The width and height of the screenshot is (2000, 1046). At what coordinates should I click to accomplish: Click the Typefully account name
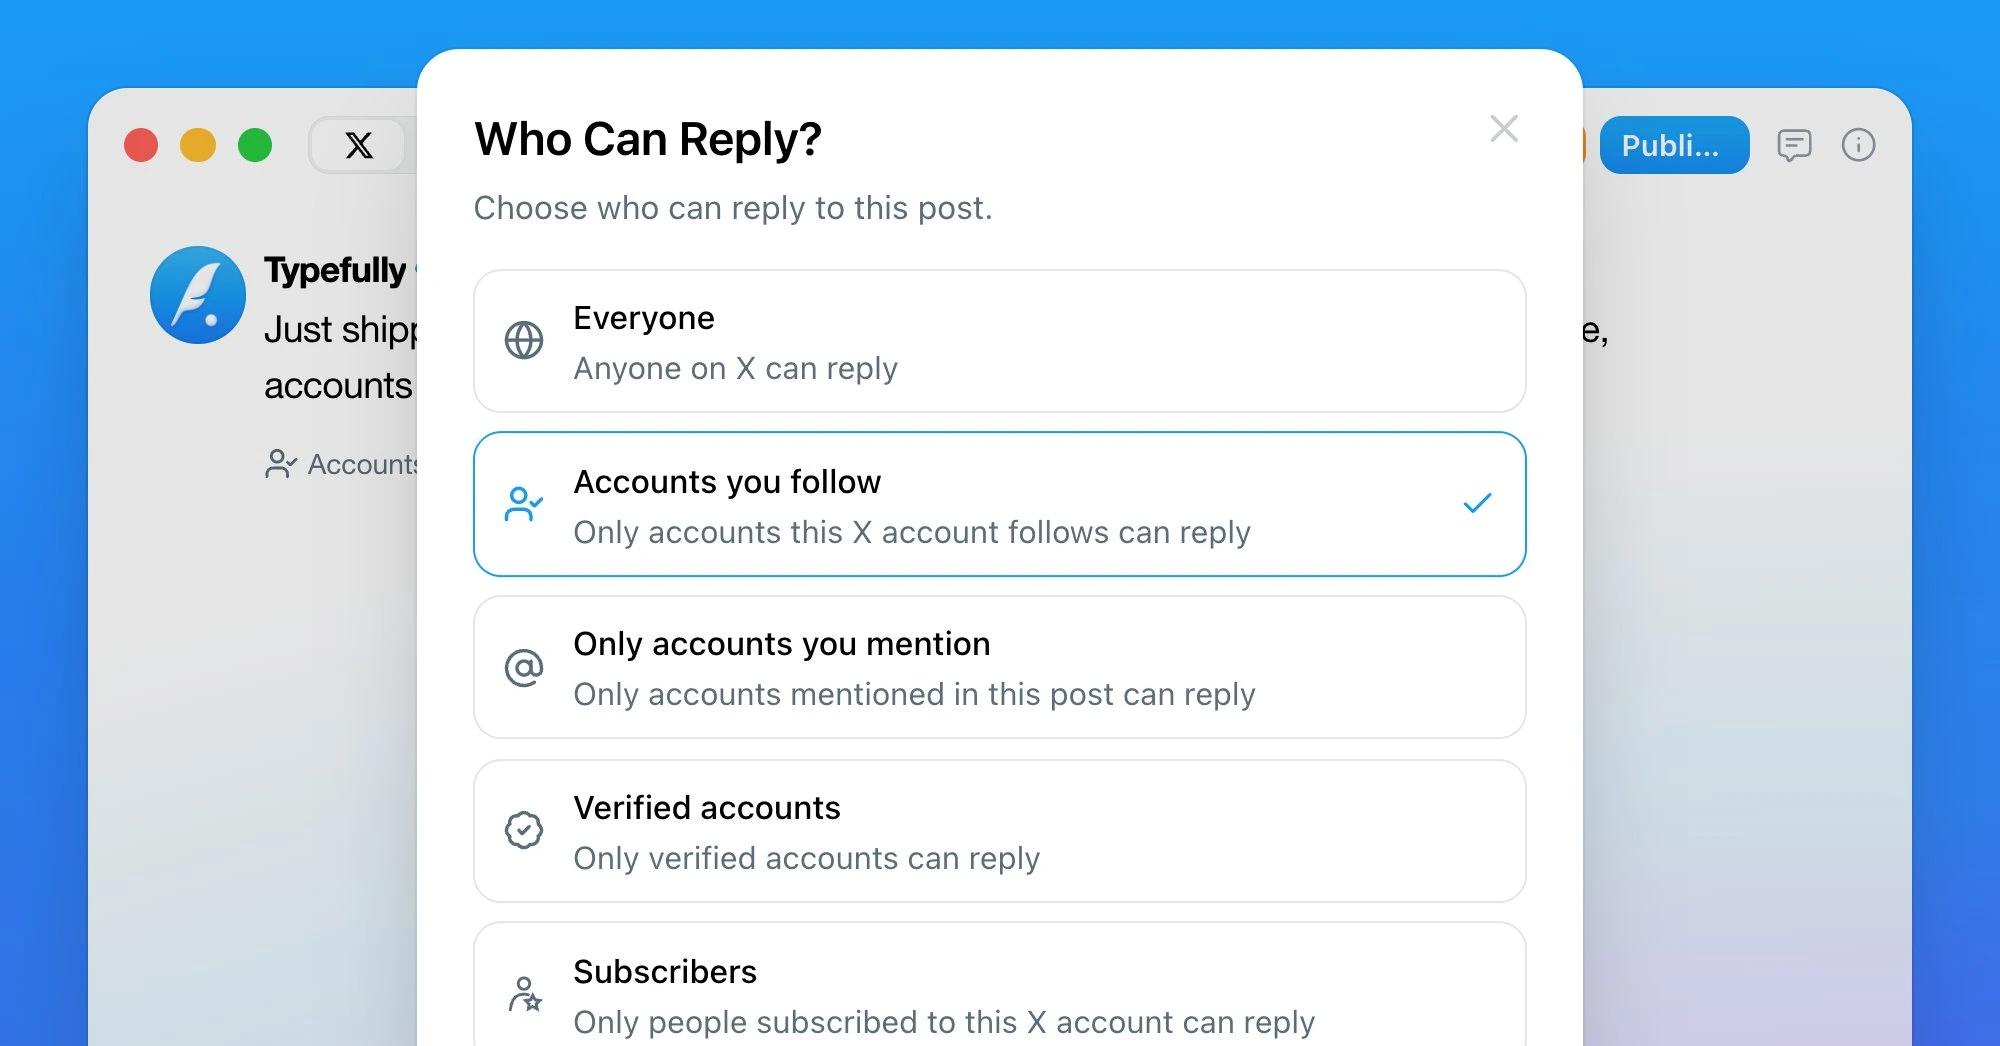click(335, 270)
